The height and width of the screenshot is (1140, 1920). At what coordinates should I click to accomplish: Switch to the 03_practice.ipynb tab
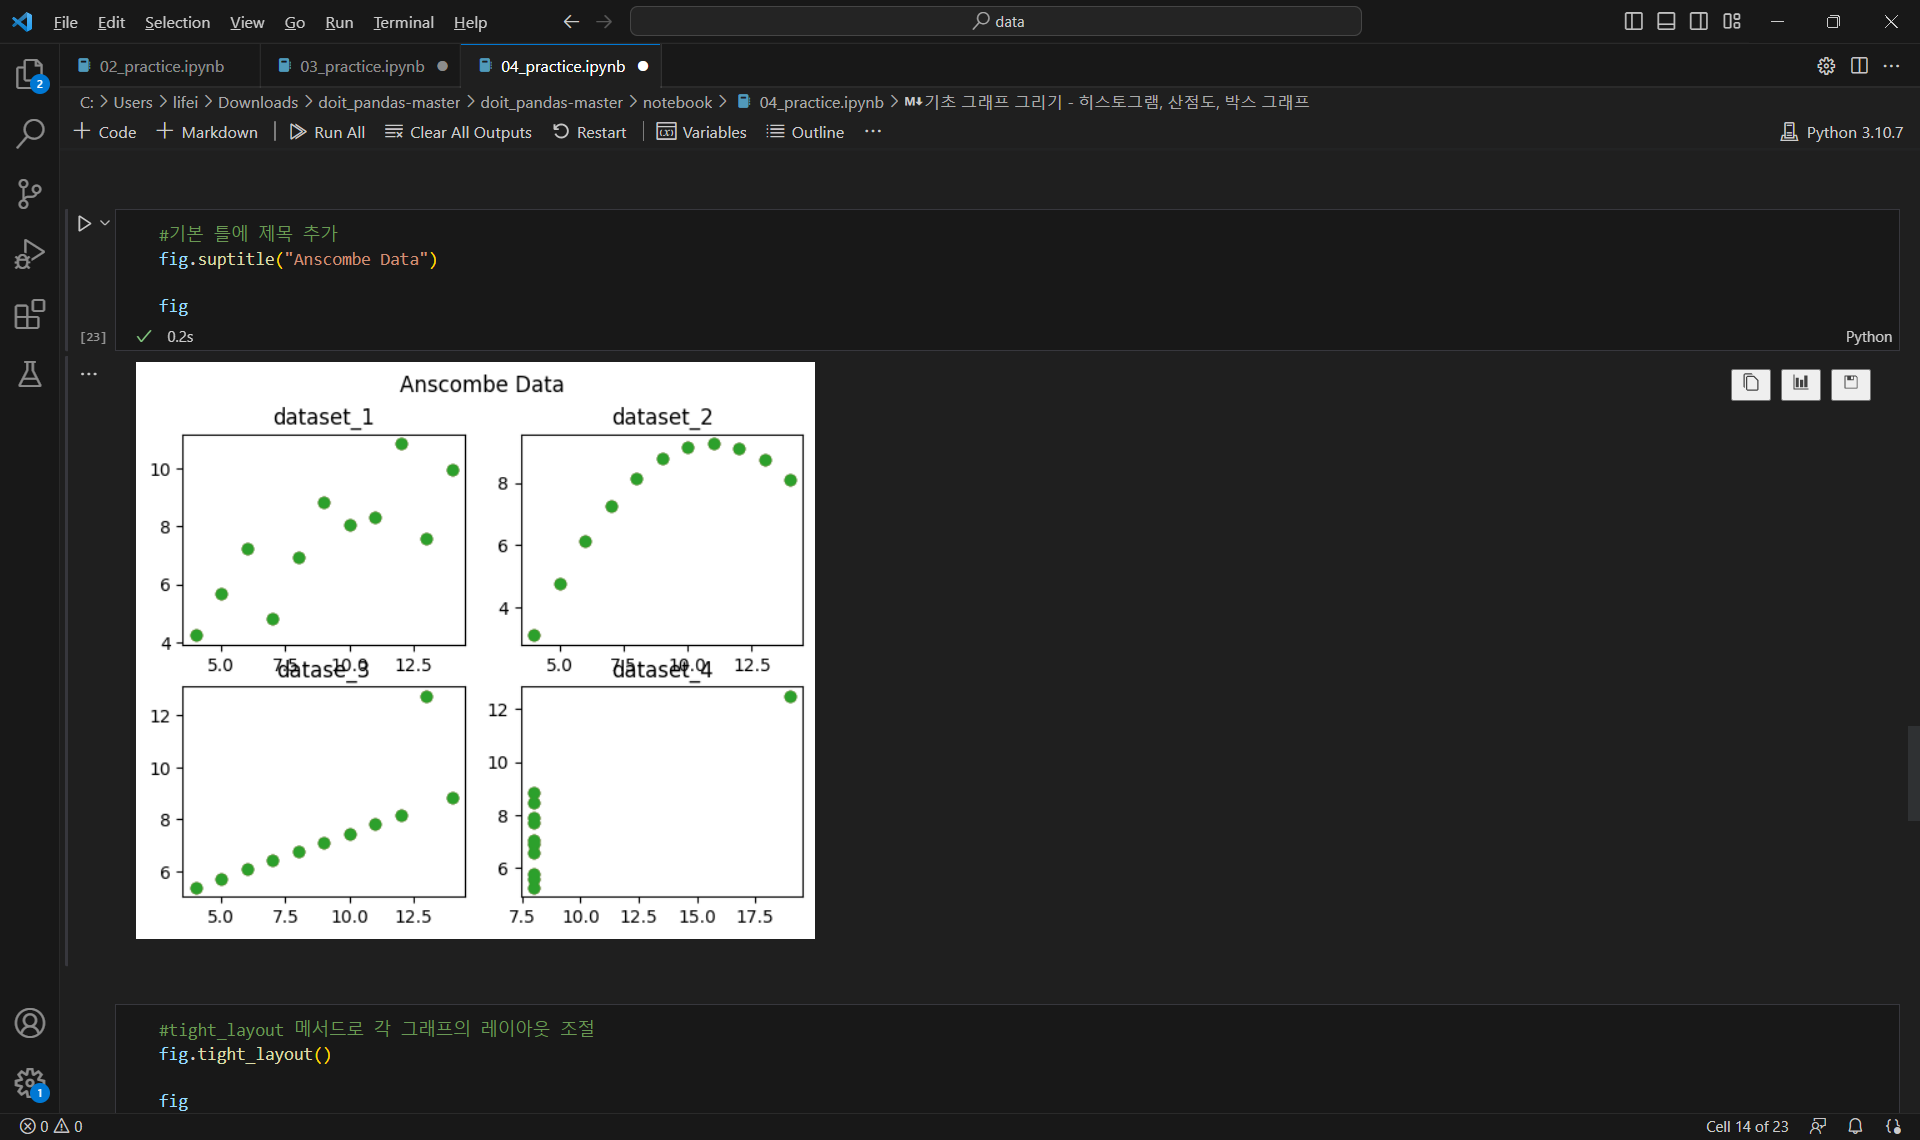click(x=362, y=66)
